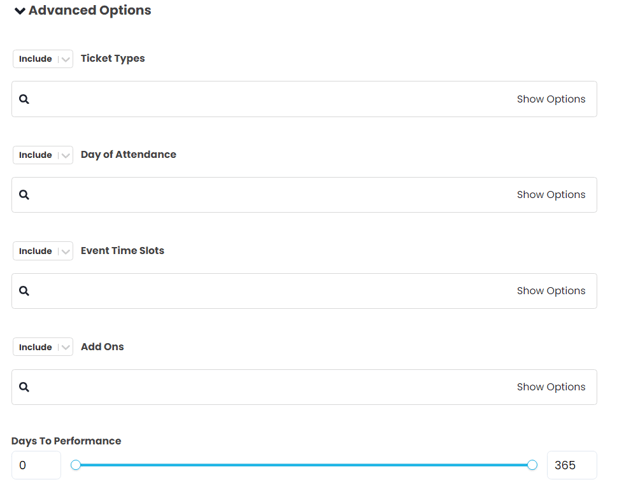Viewport: 617px width, 503px height.
Task: Show Options for Event Time Slots
Action: click(550, 291)
